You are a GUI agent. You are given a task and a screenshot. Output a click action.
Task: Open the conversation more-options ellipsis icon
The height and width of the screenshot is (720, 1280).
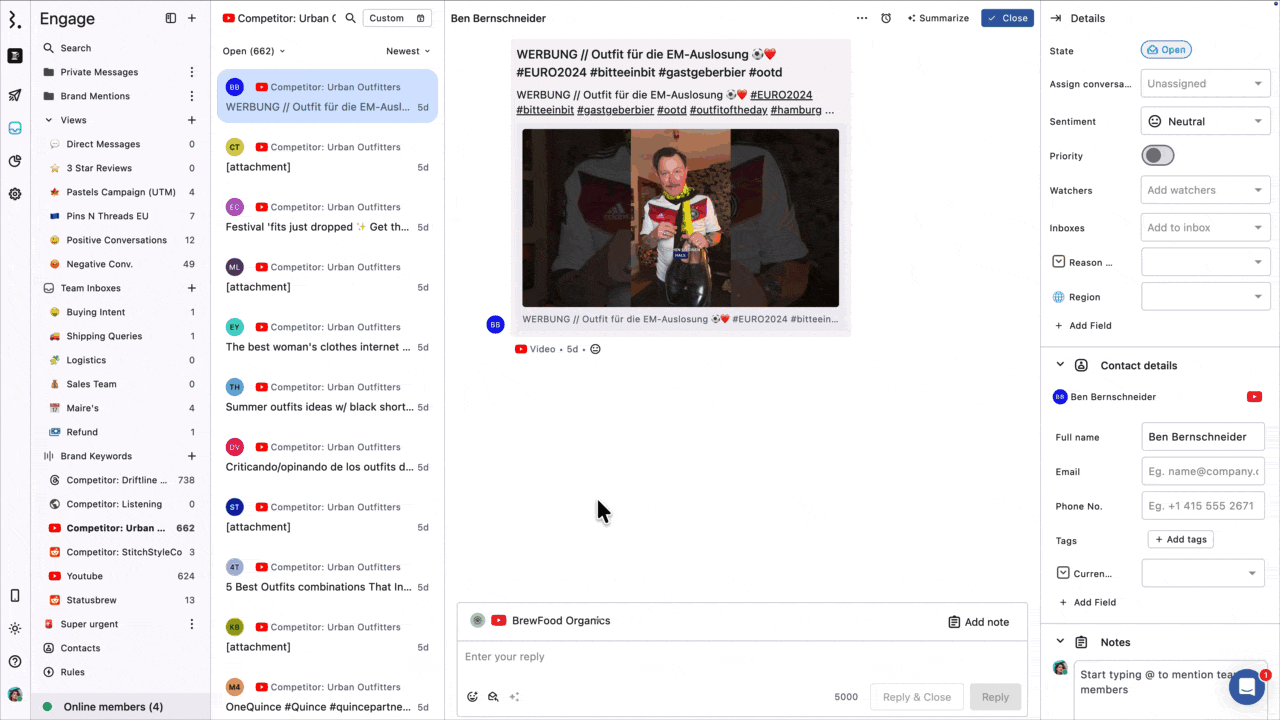(x=862, y=18)
